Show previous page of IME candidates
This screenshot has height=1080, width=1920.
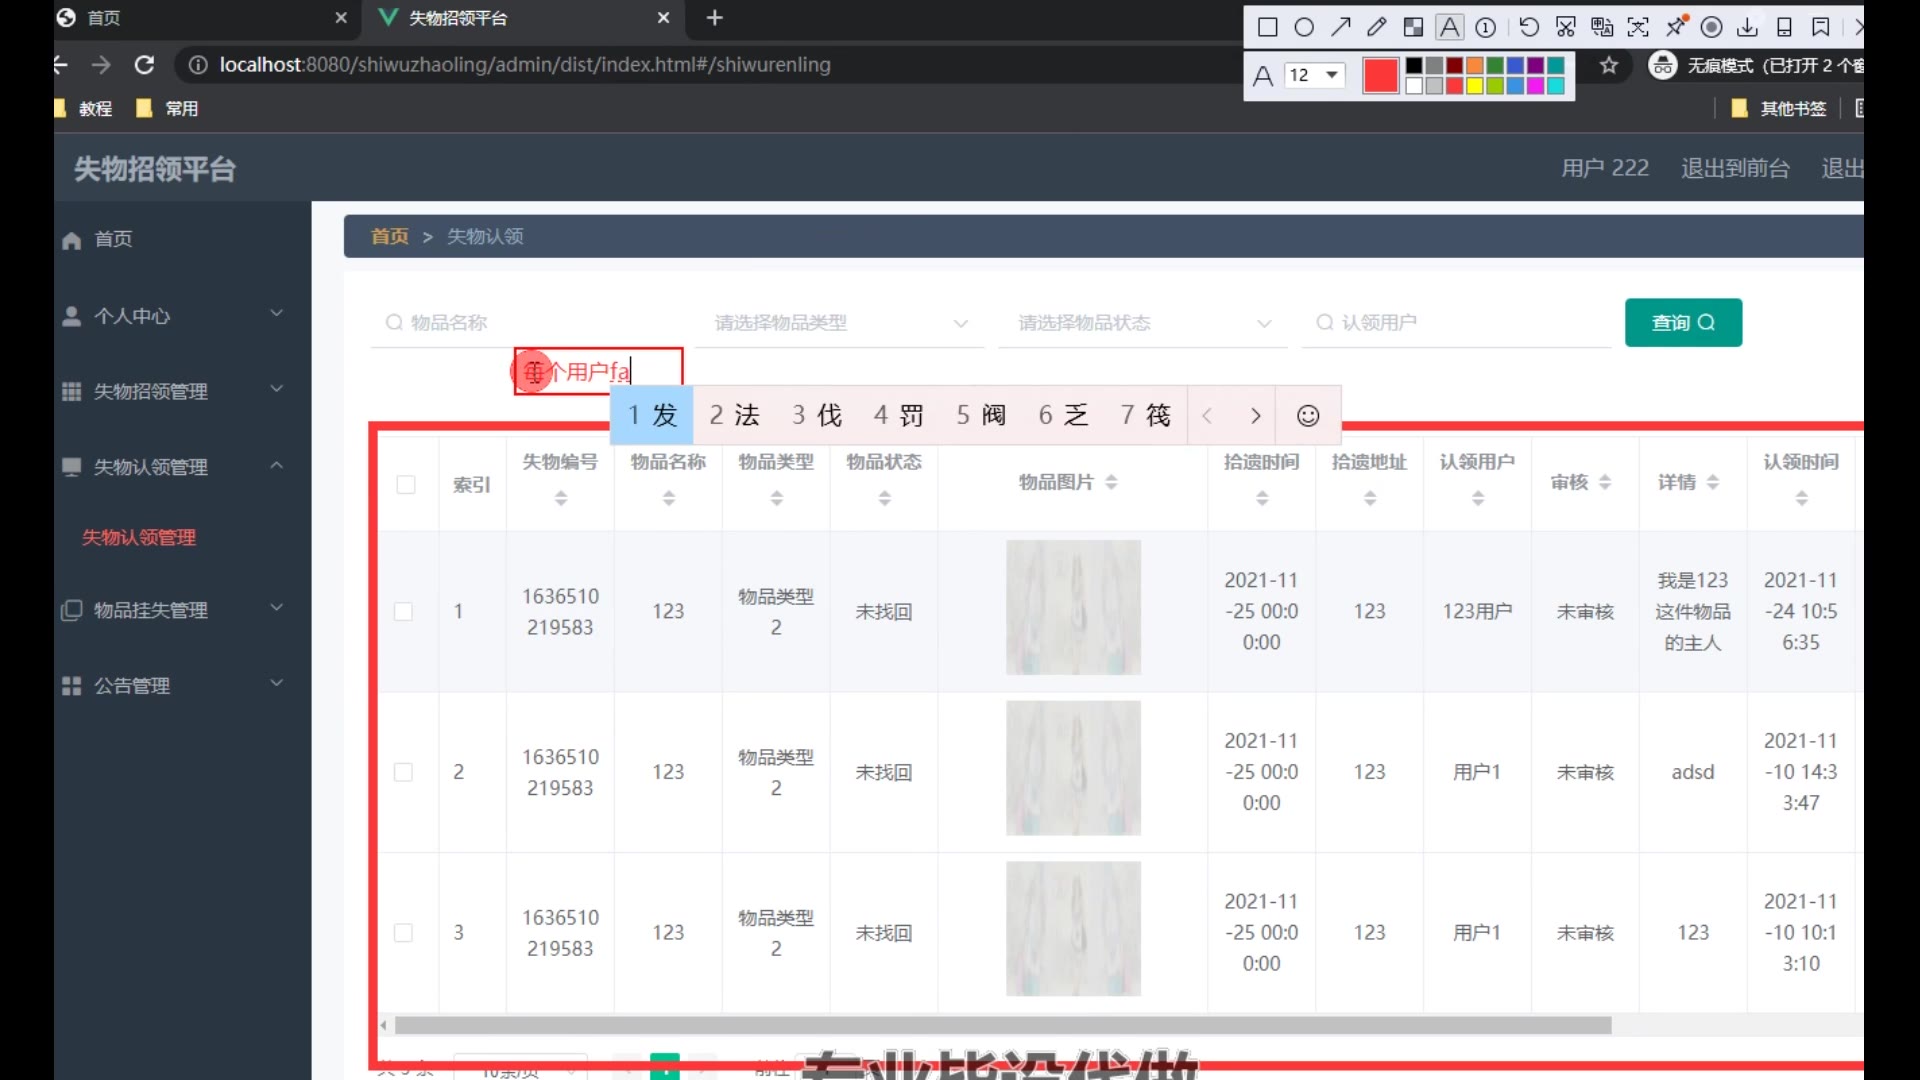click(x=1207, y=415)
